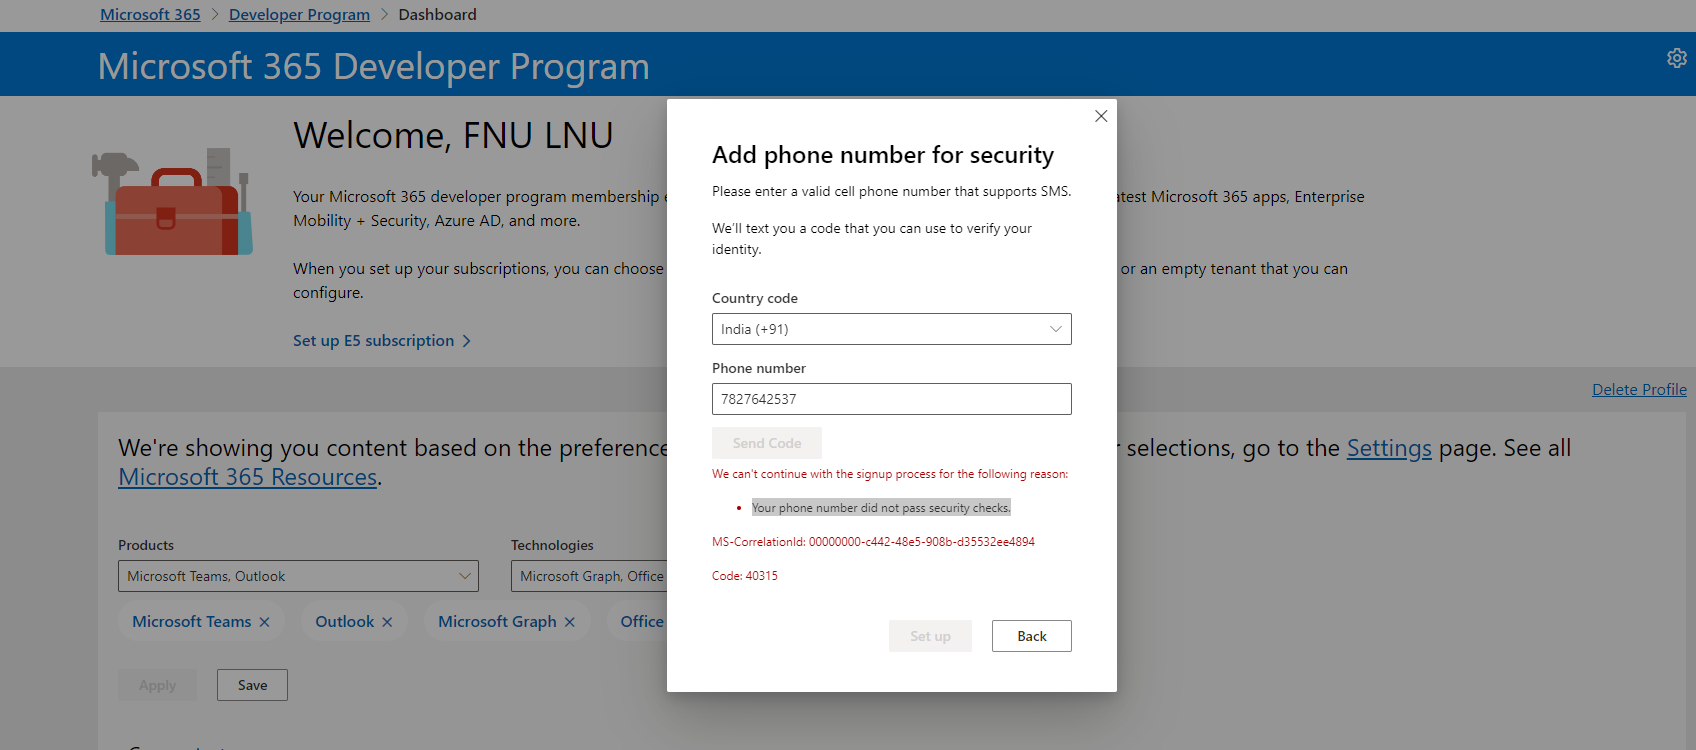Go to the Settings page link
This screenshot has width=1696, height=750.
pos(1389,448)
